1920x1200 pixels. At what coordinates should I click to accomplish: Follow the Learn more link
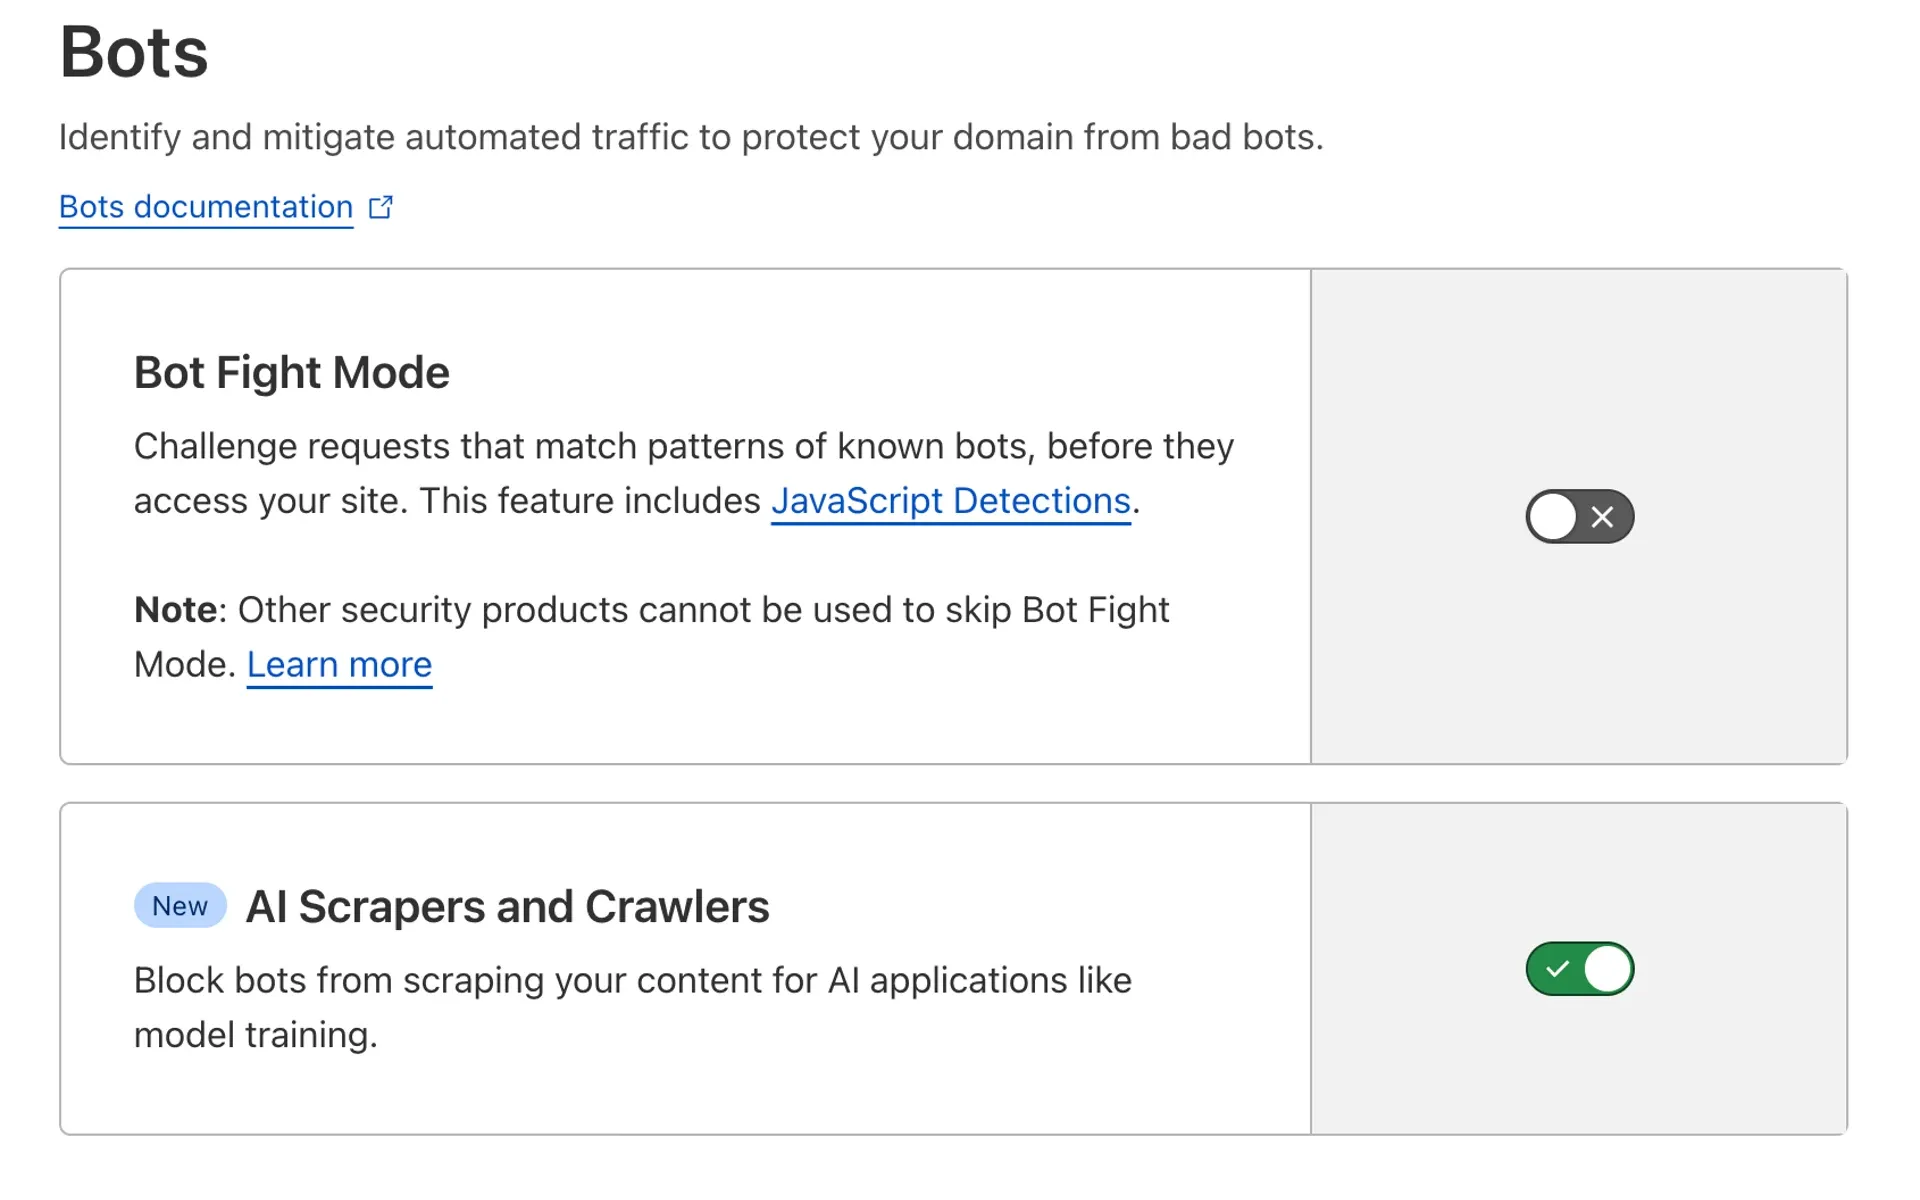tap(339, 665)
